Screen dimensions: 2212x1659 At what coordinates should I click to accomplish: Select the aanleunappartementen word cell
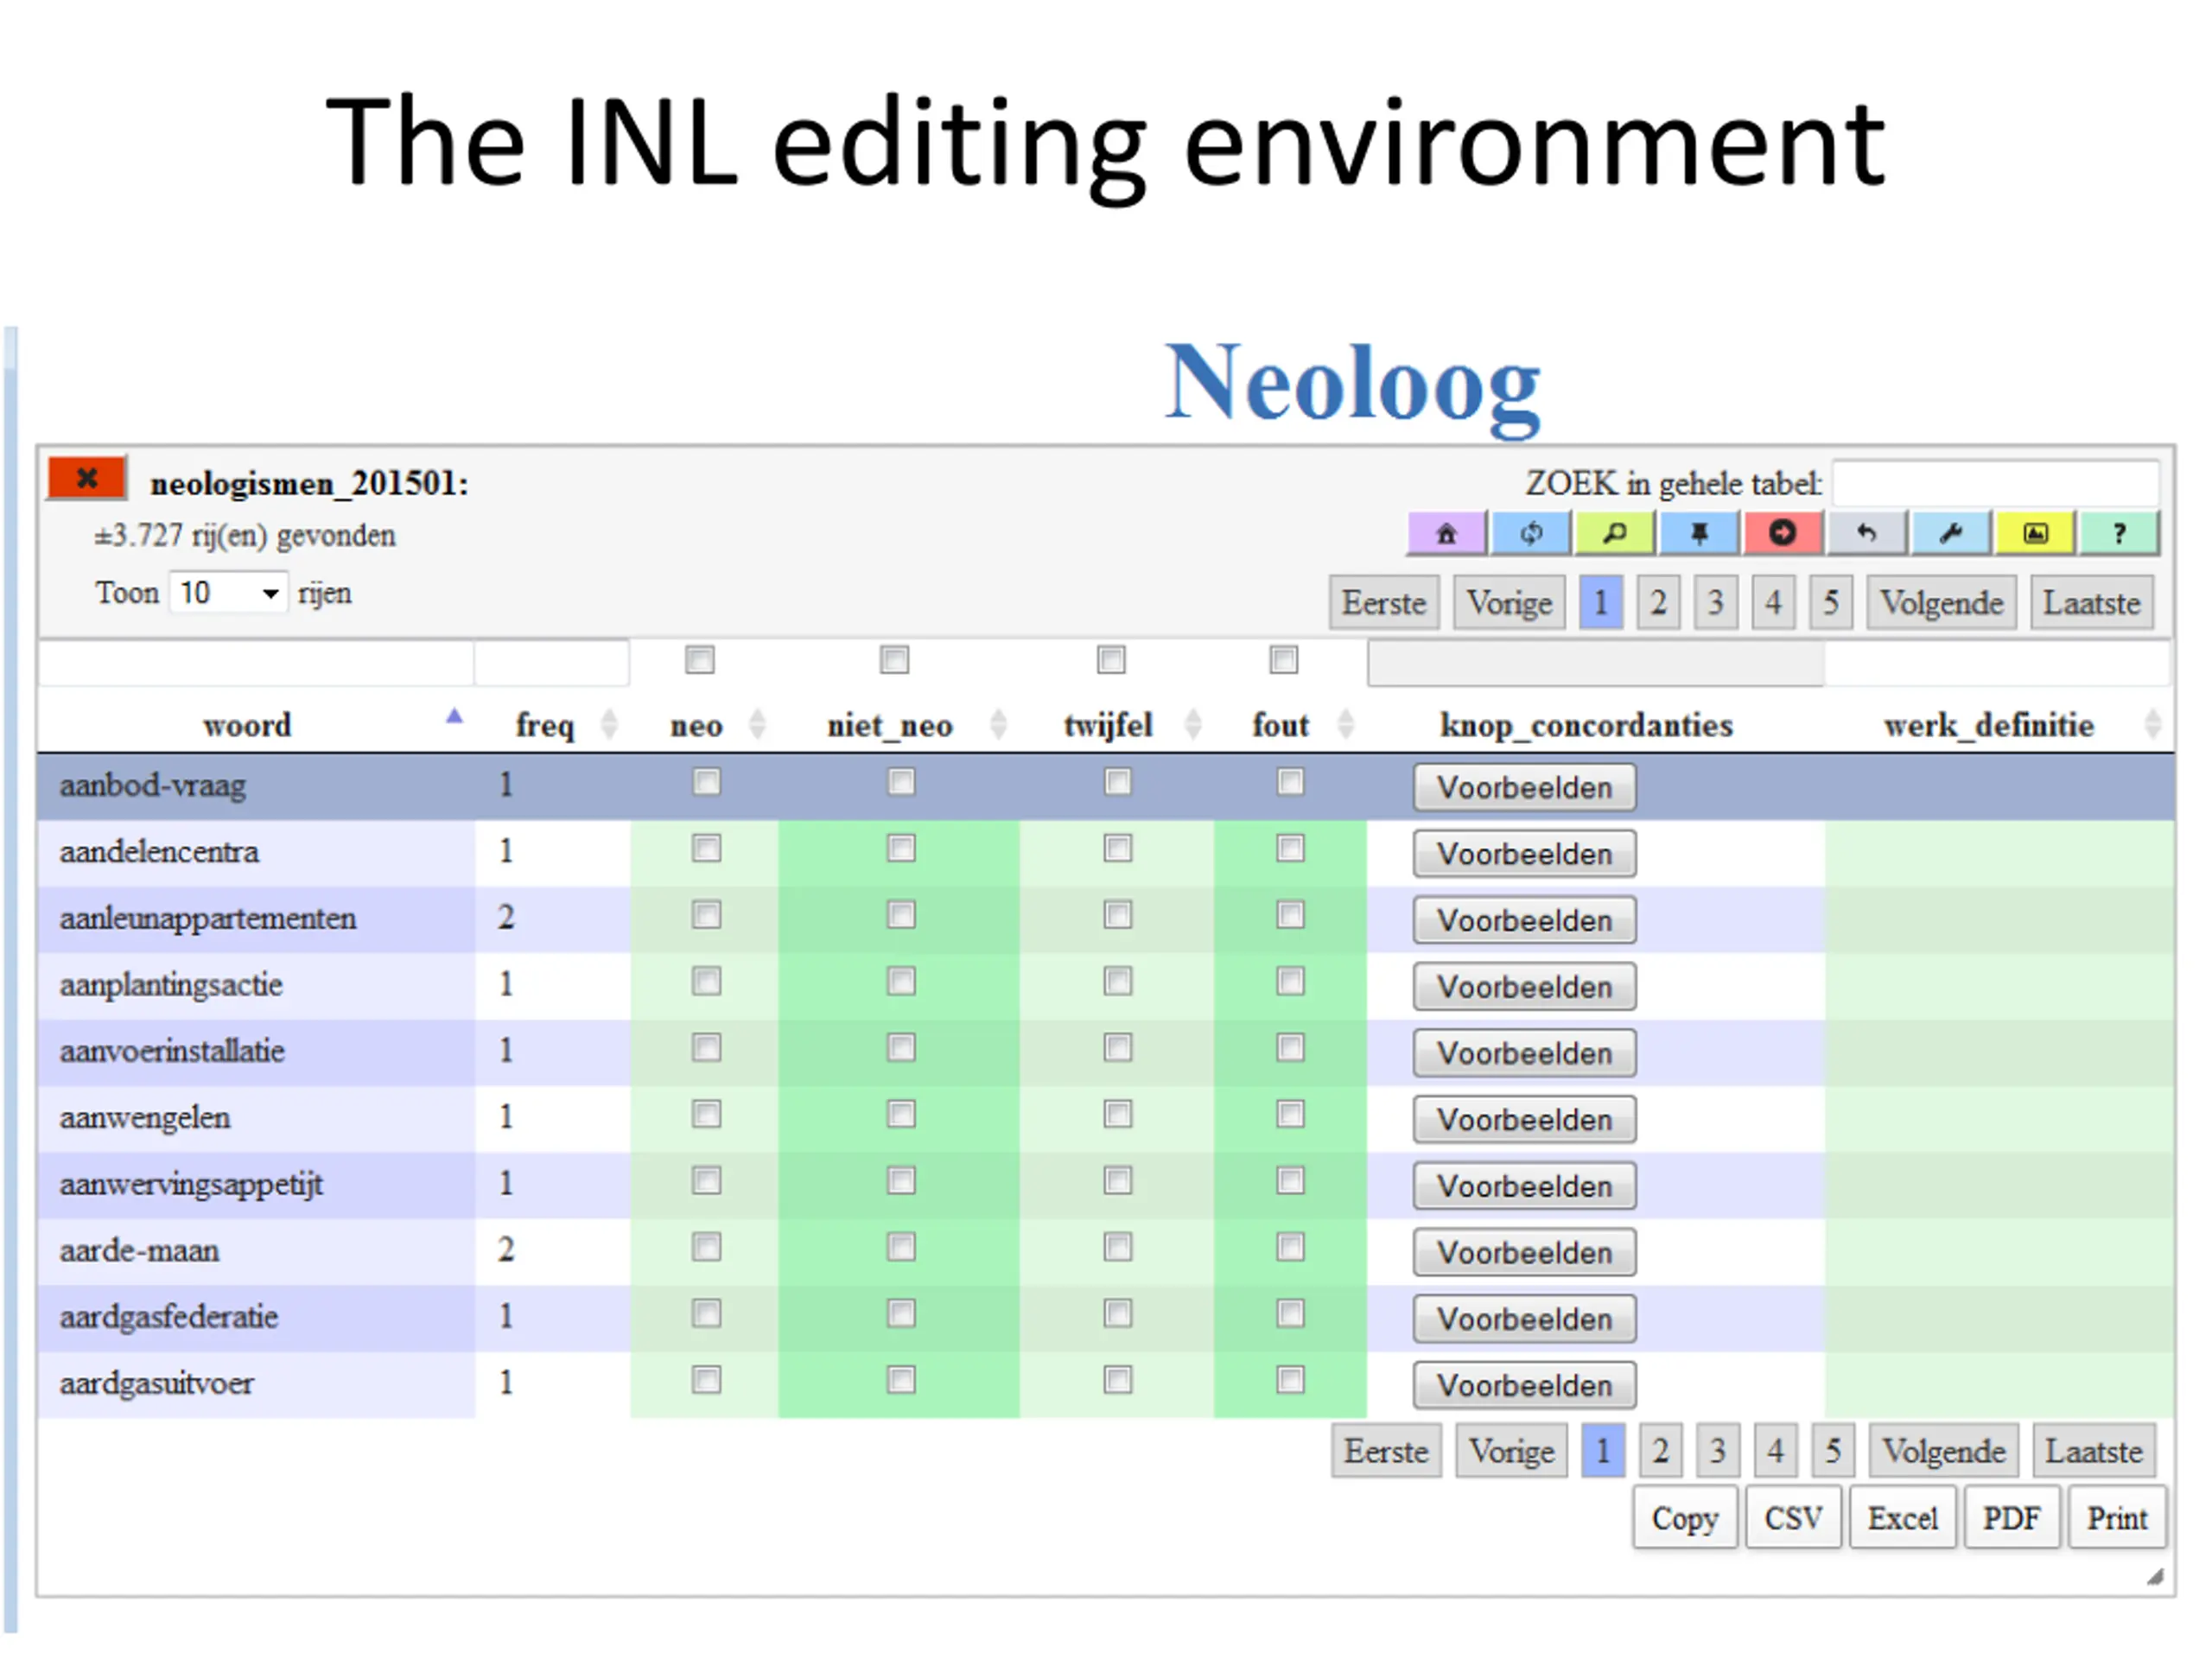click(x=256, y=919)
